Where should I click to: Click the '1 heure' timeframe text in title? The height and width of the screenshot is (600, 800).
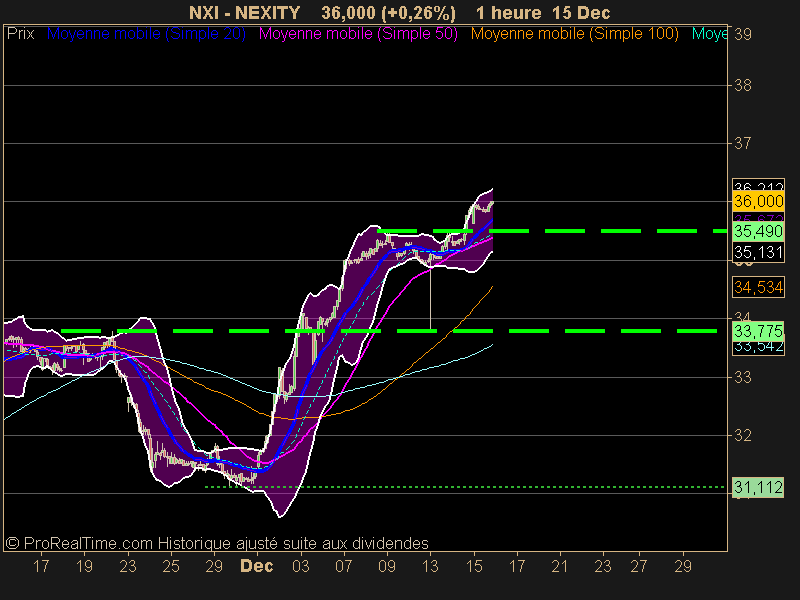508,12
